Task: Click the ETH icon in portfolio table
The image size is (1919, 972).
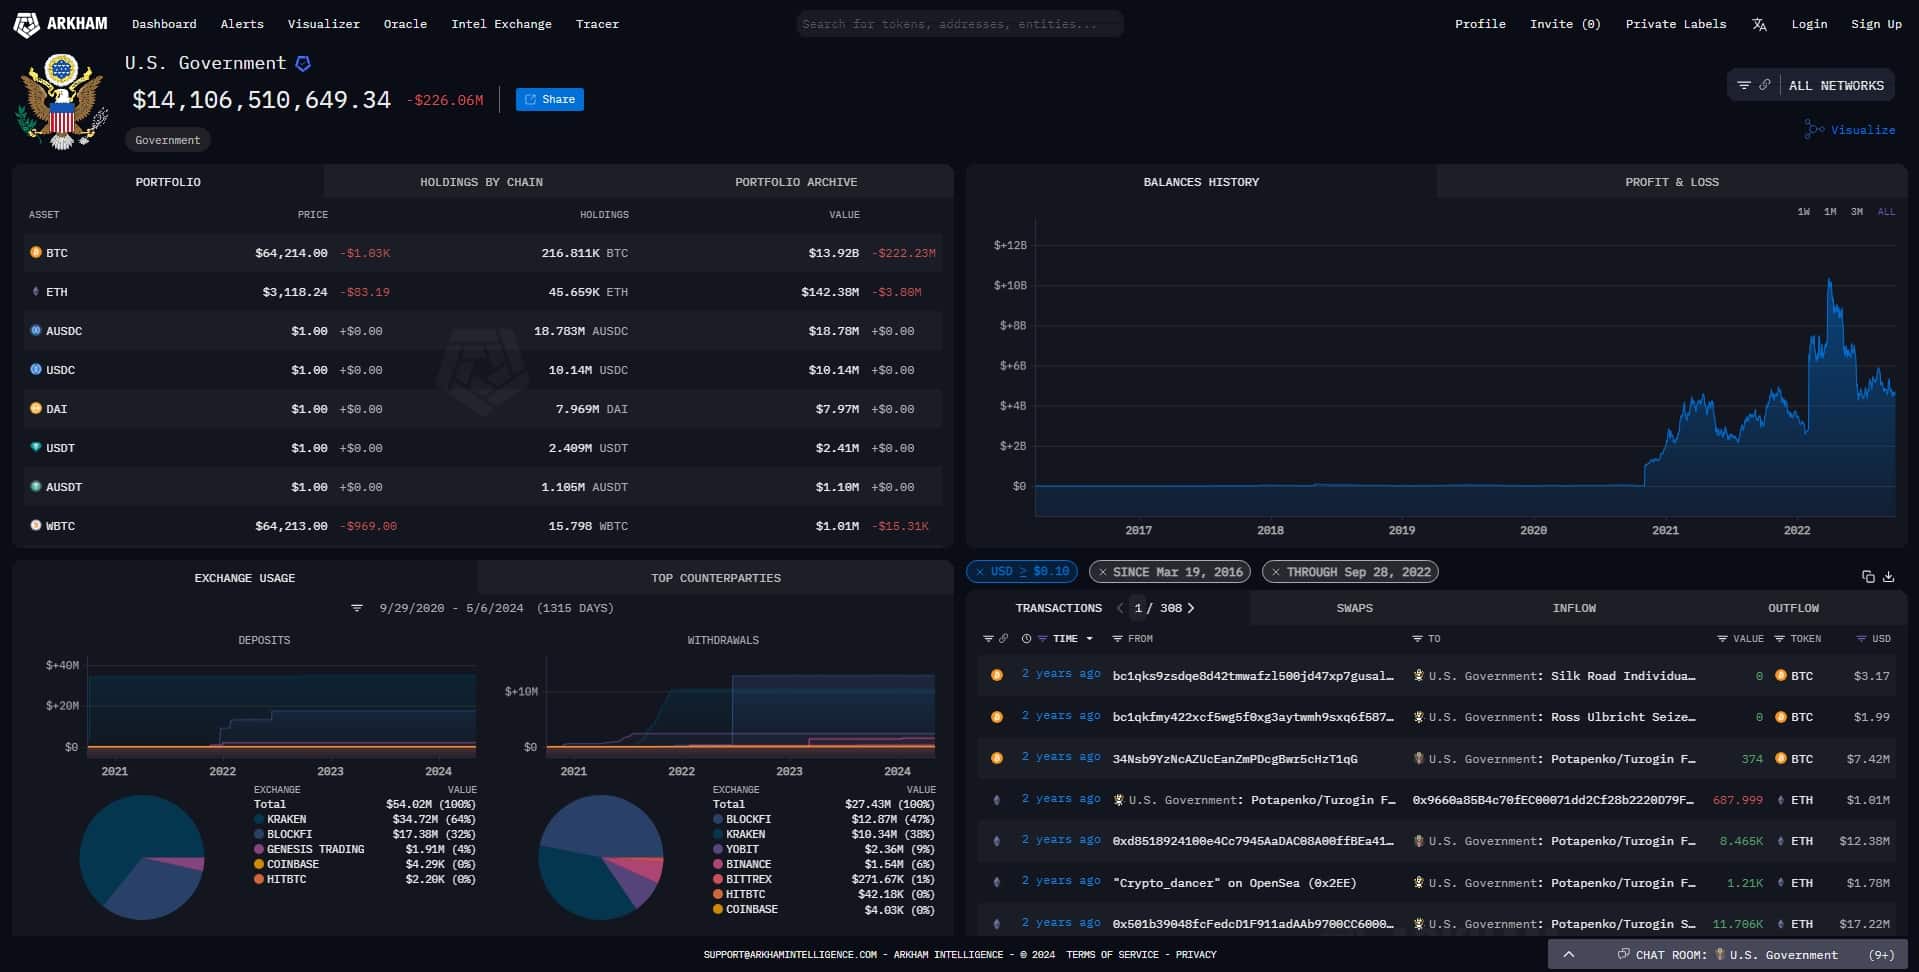Action: click(36, 292)
